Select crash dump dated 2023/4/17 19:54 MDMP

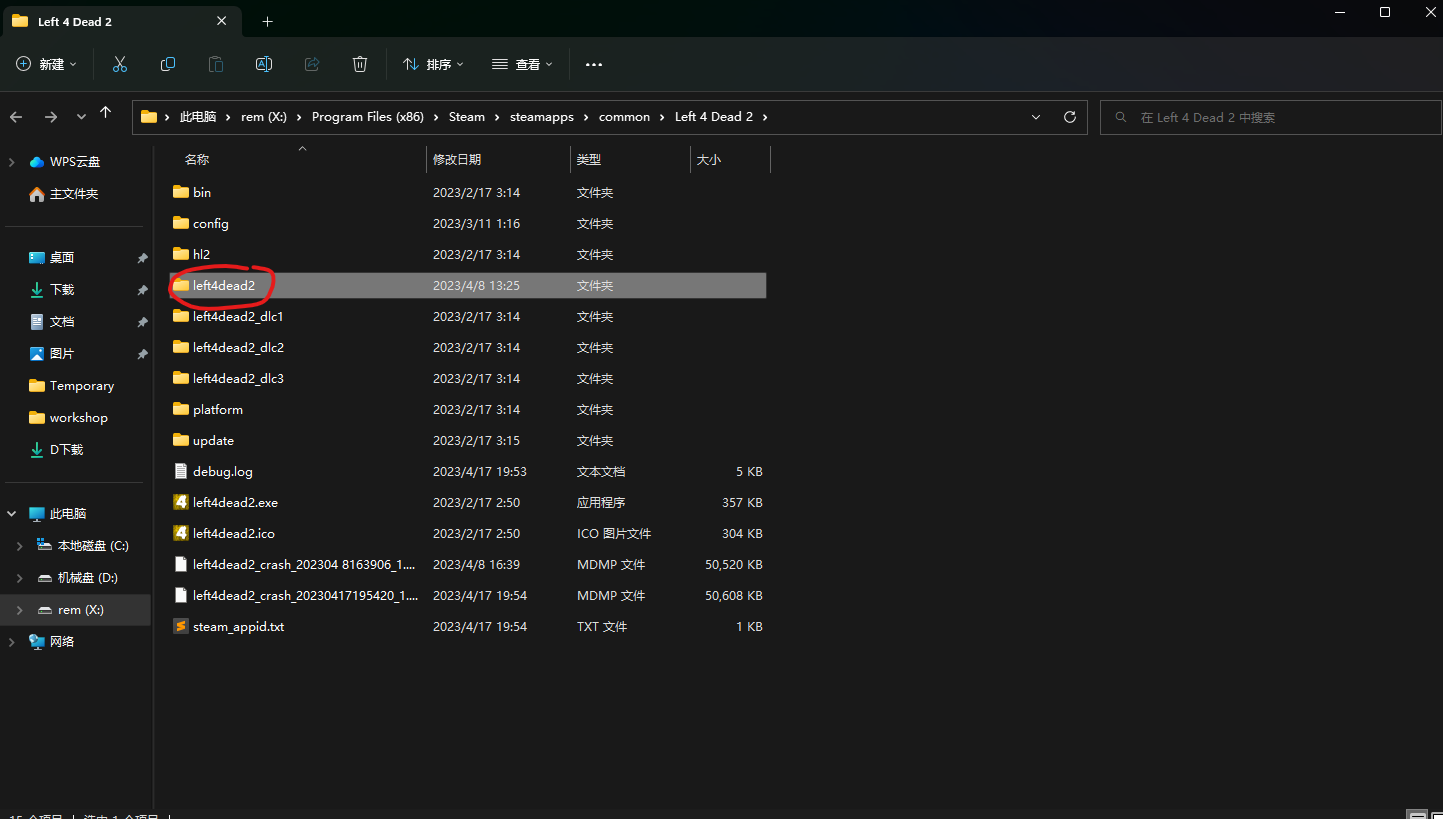click(468, 595)
